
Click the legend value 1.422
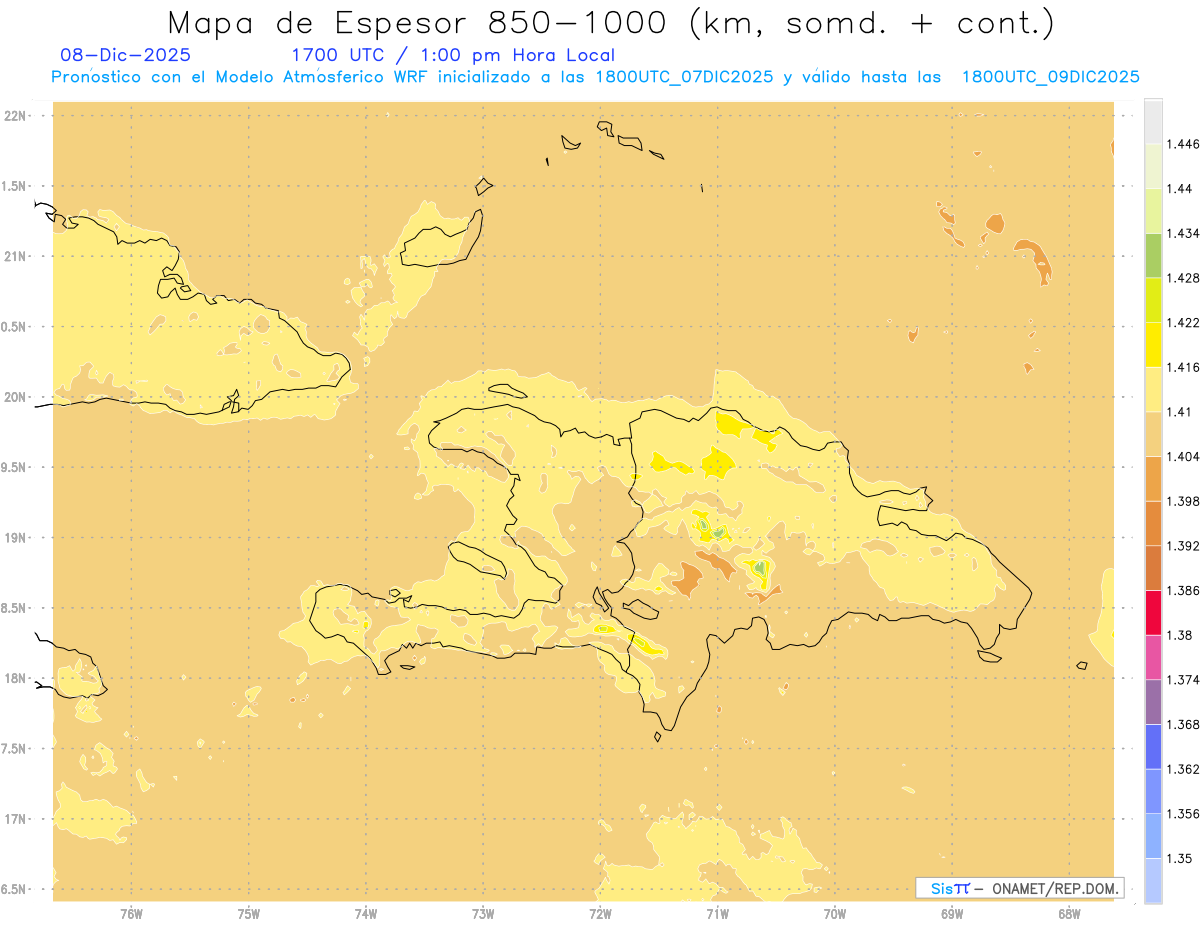pyautogui.click(x=1183, y=322)
